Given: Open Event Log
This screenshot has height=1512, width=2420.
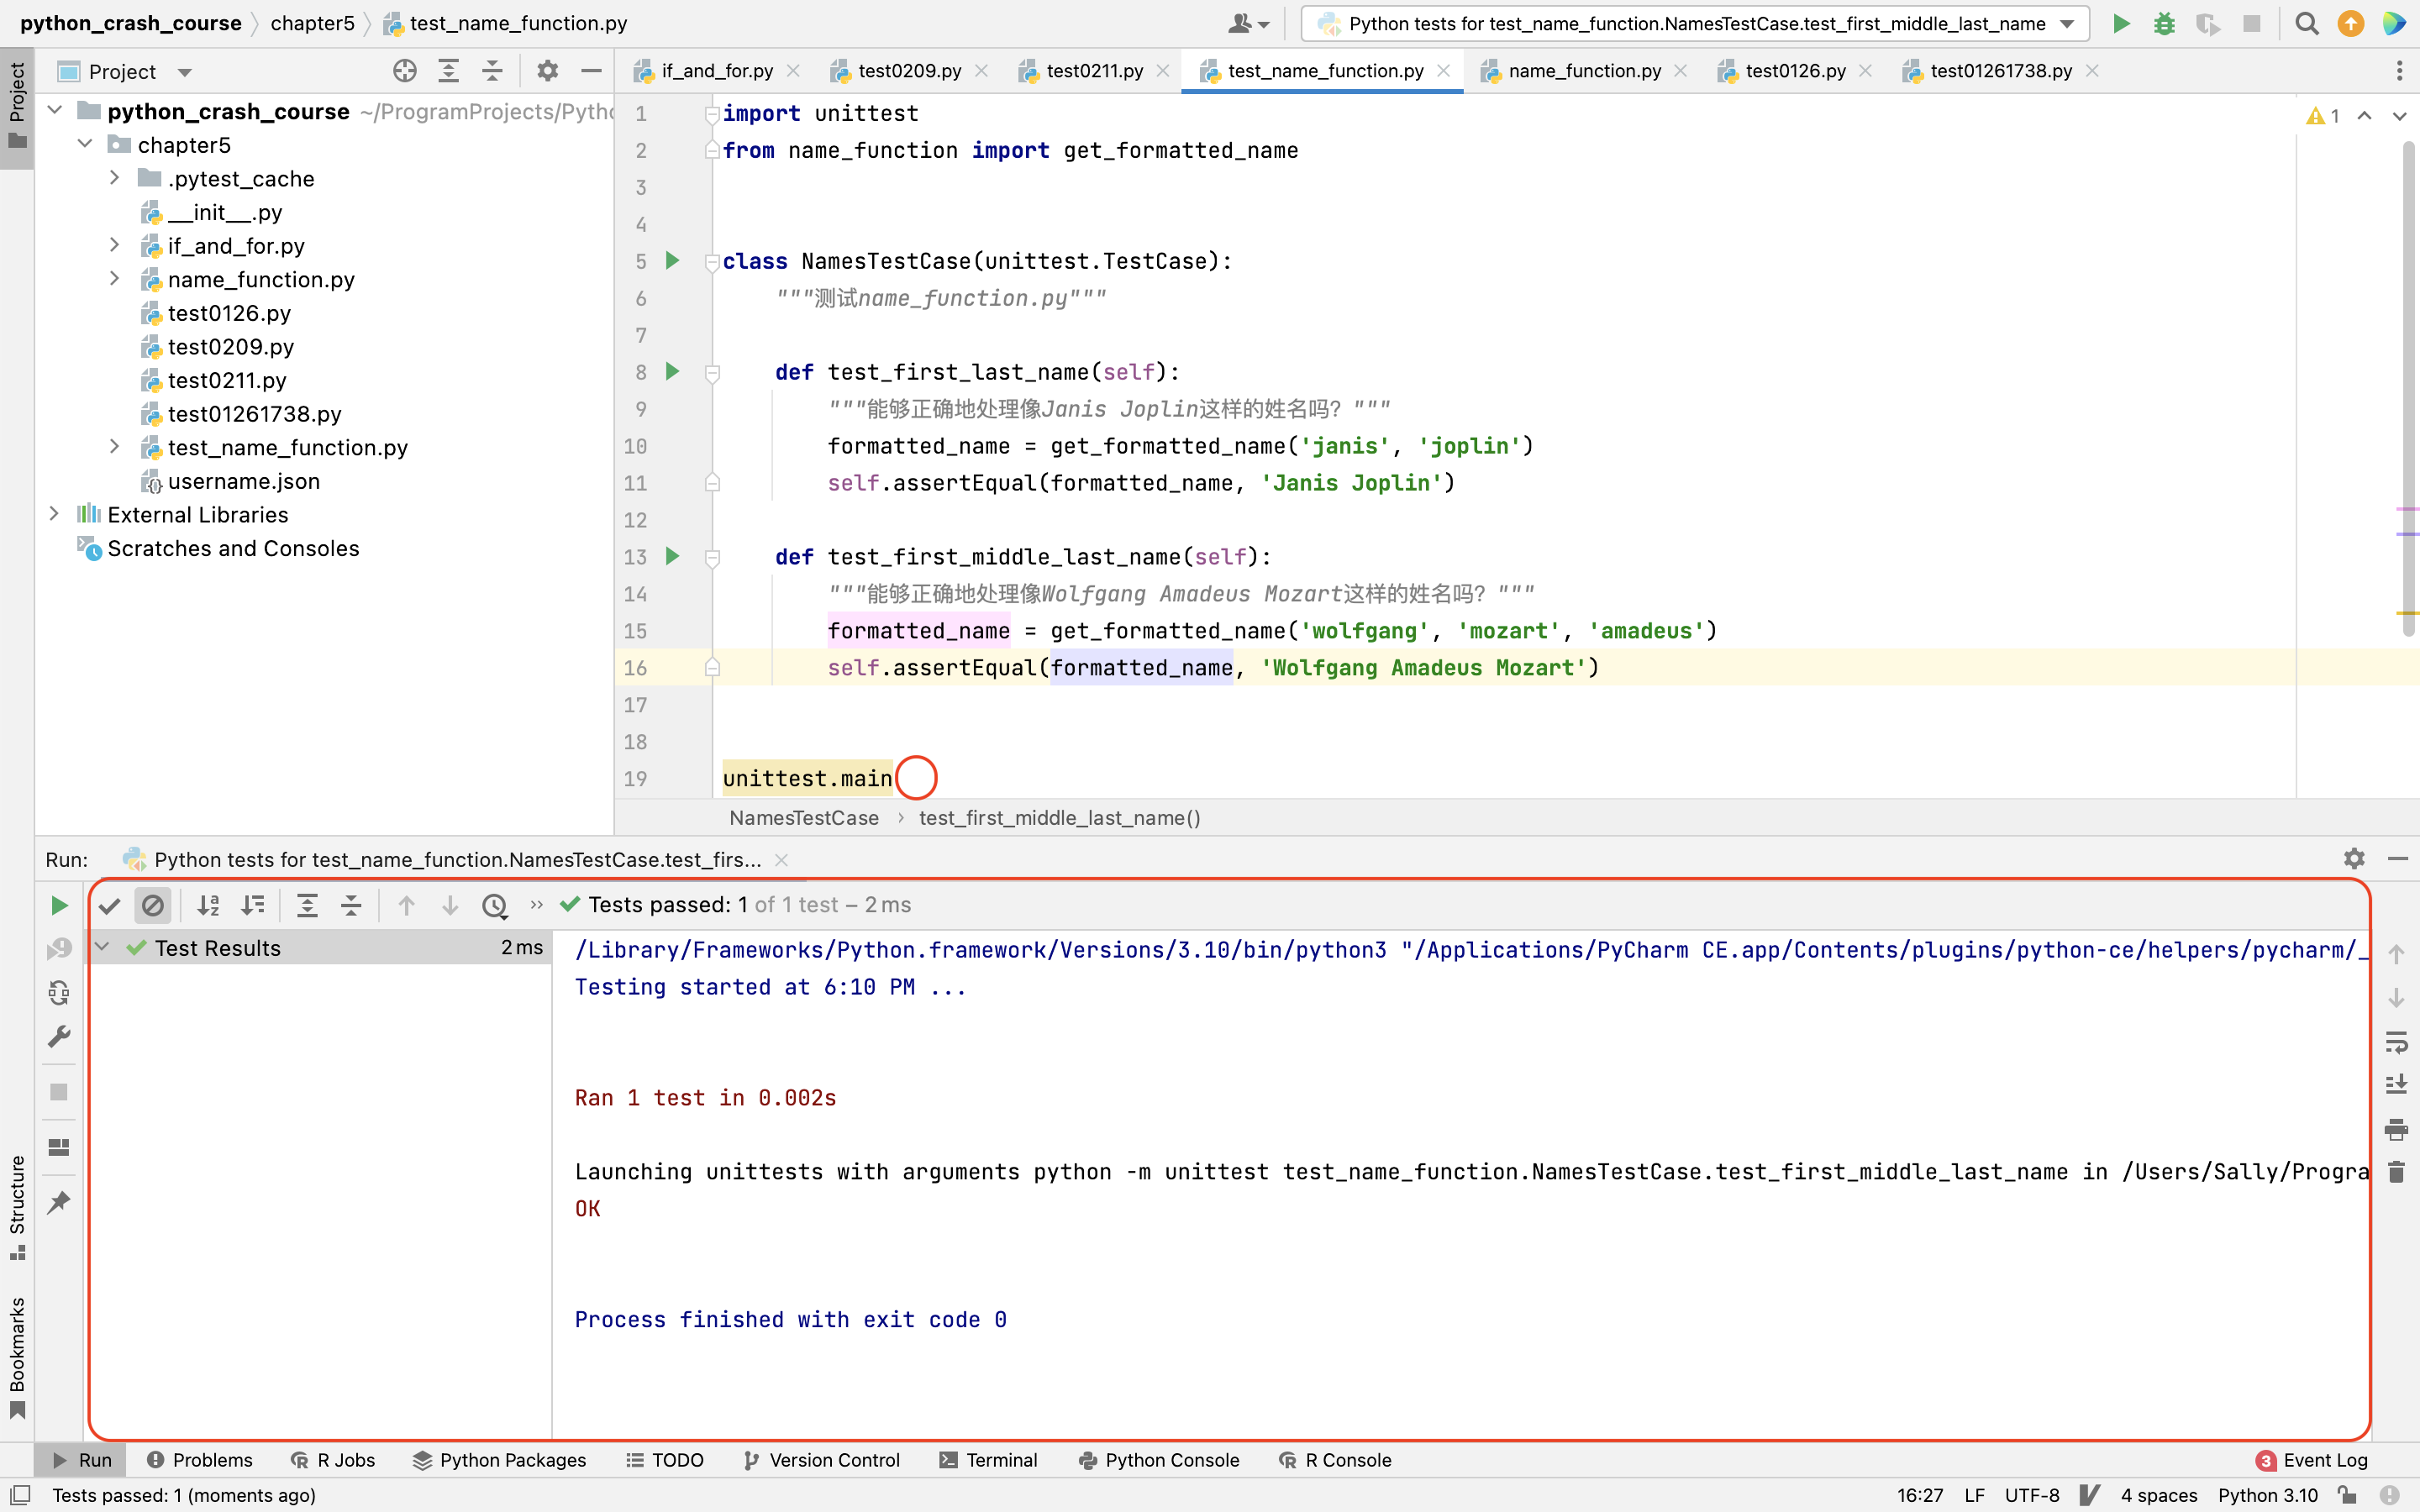Looking at the screenshot, I should click(x=2312, y=1460).
